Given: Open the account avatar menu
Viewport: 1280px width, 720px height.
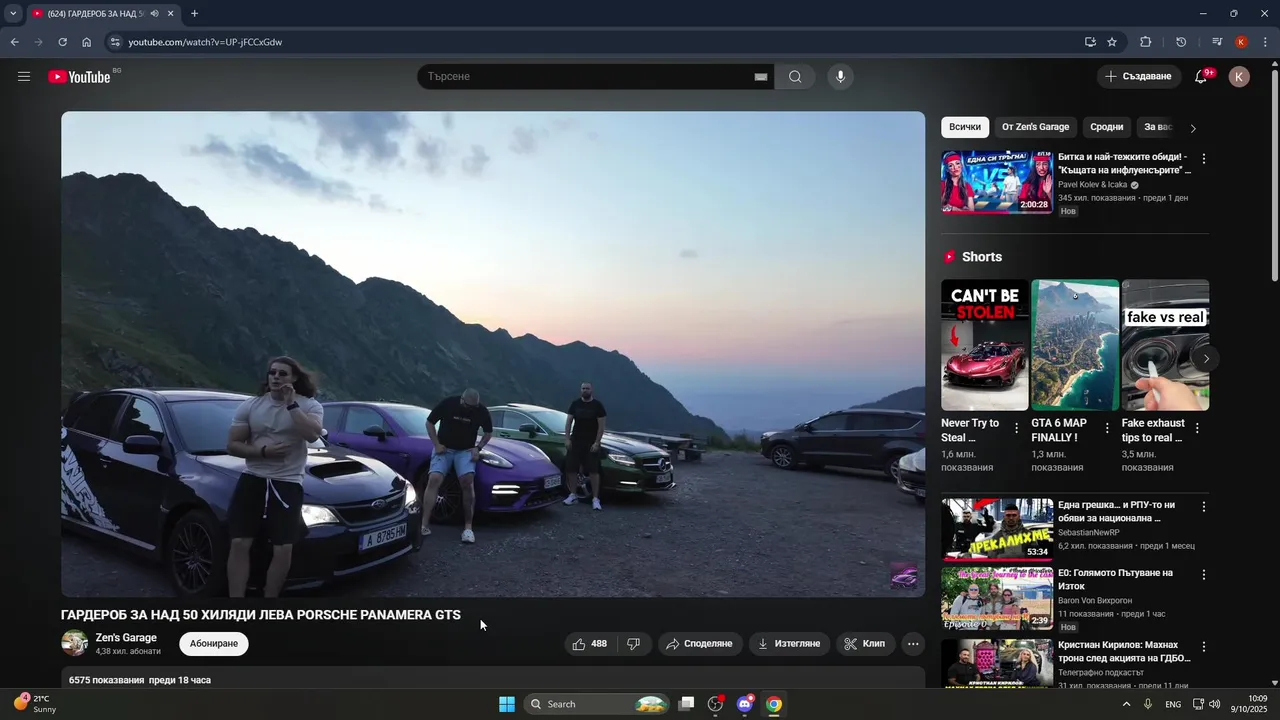Looking at the screenshot, I should [x=1239, y=77].
